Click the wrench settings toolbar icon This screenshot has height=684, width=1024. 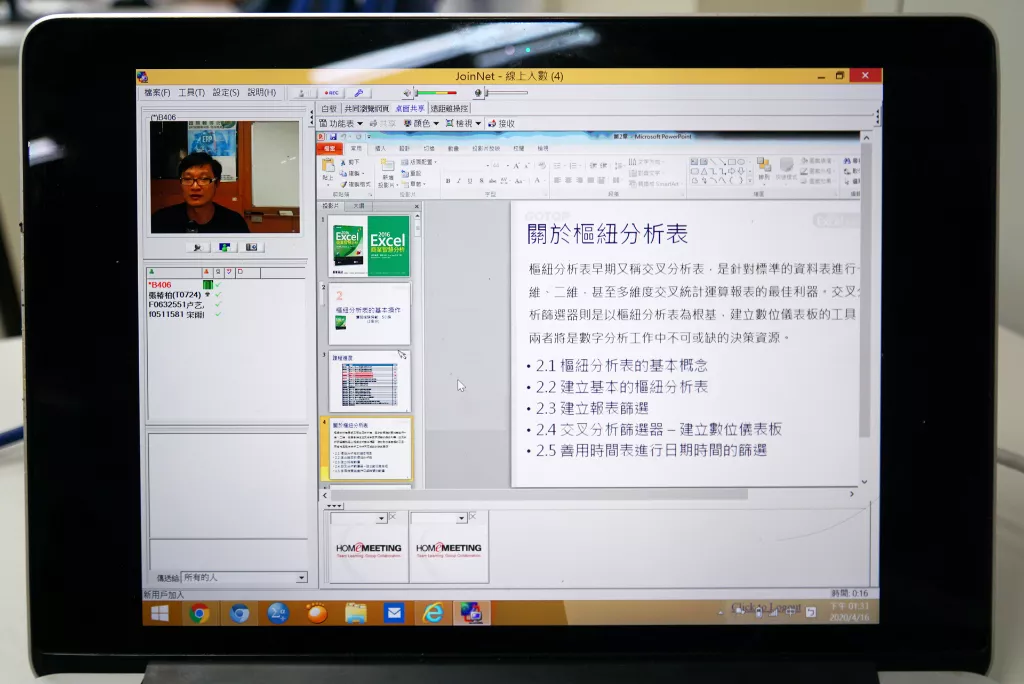pos(359,93)
